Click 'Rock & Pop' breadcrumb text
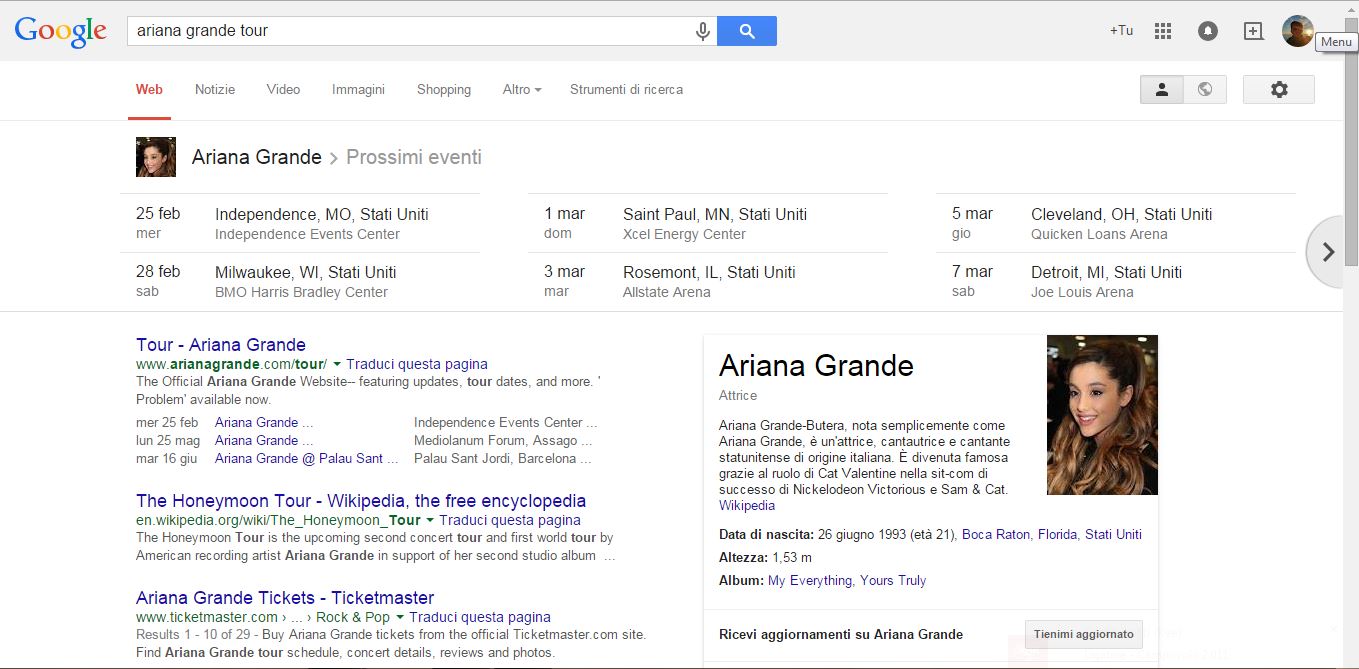The height and width of the screenshot is (669, 1359). (353, 617)
